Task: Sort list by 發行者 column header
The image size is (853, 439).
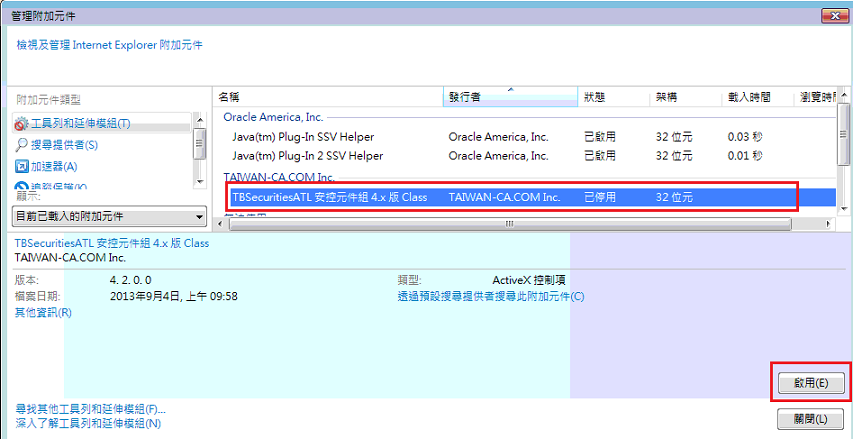Action: pyautogui.click(x=510, y=97)
